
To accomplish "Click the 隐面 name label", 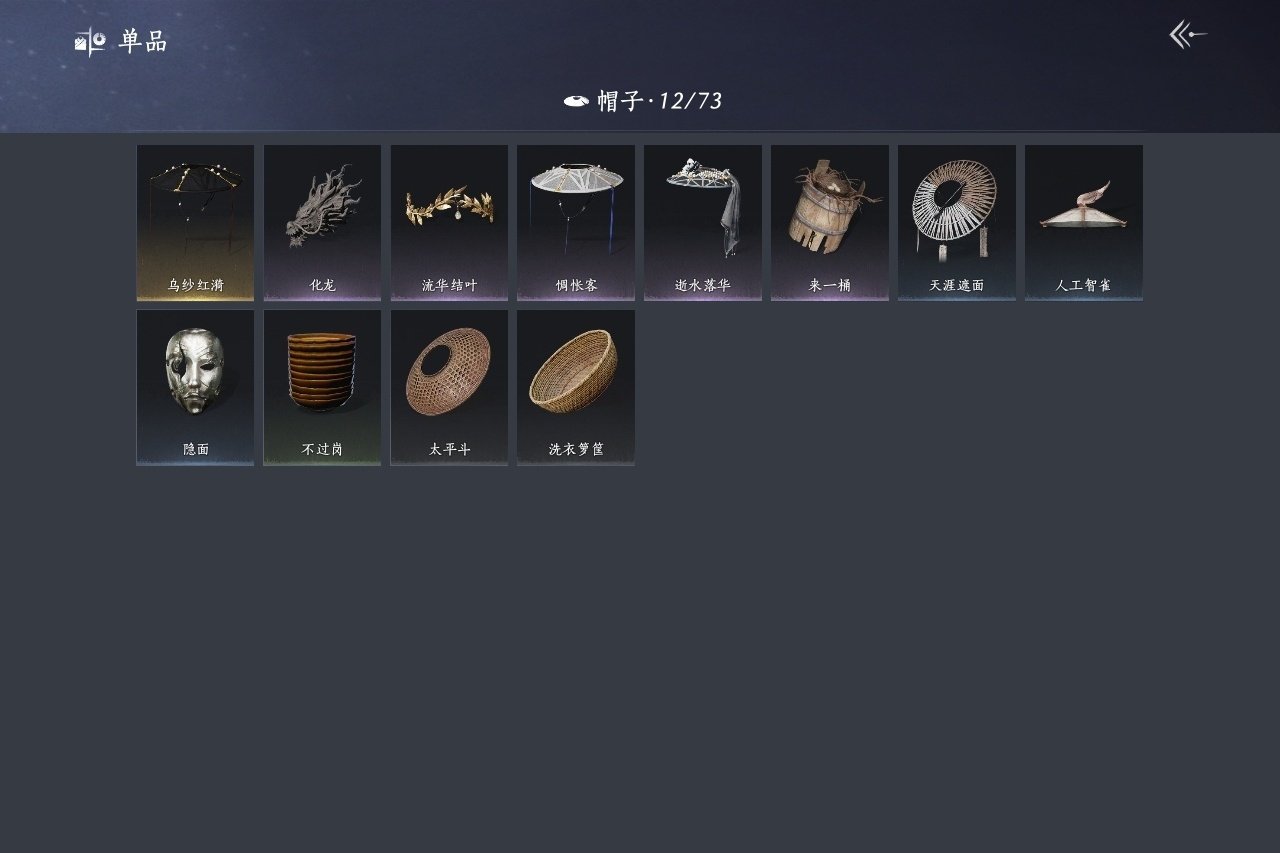I will (x=195, y=450).
